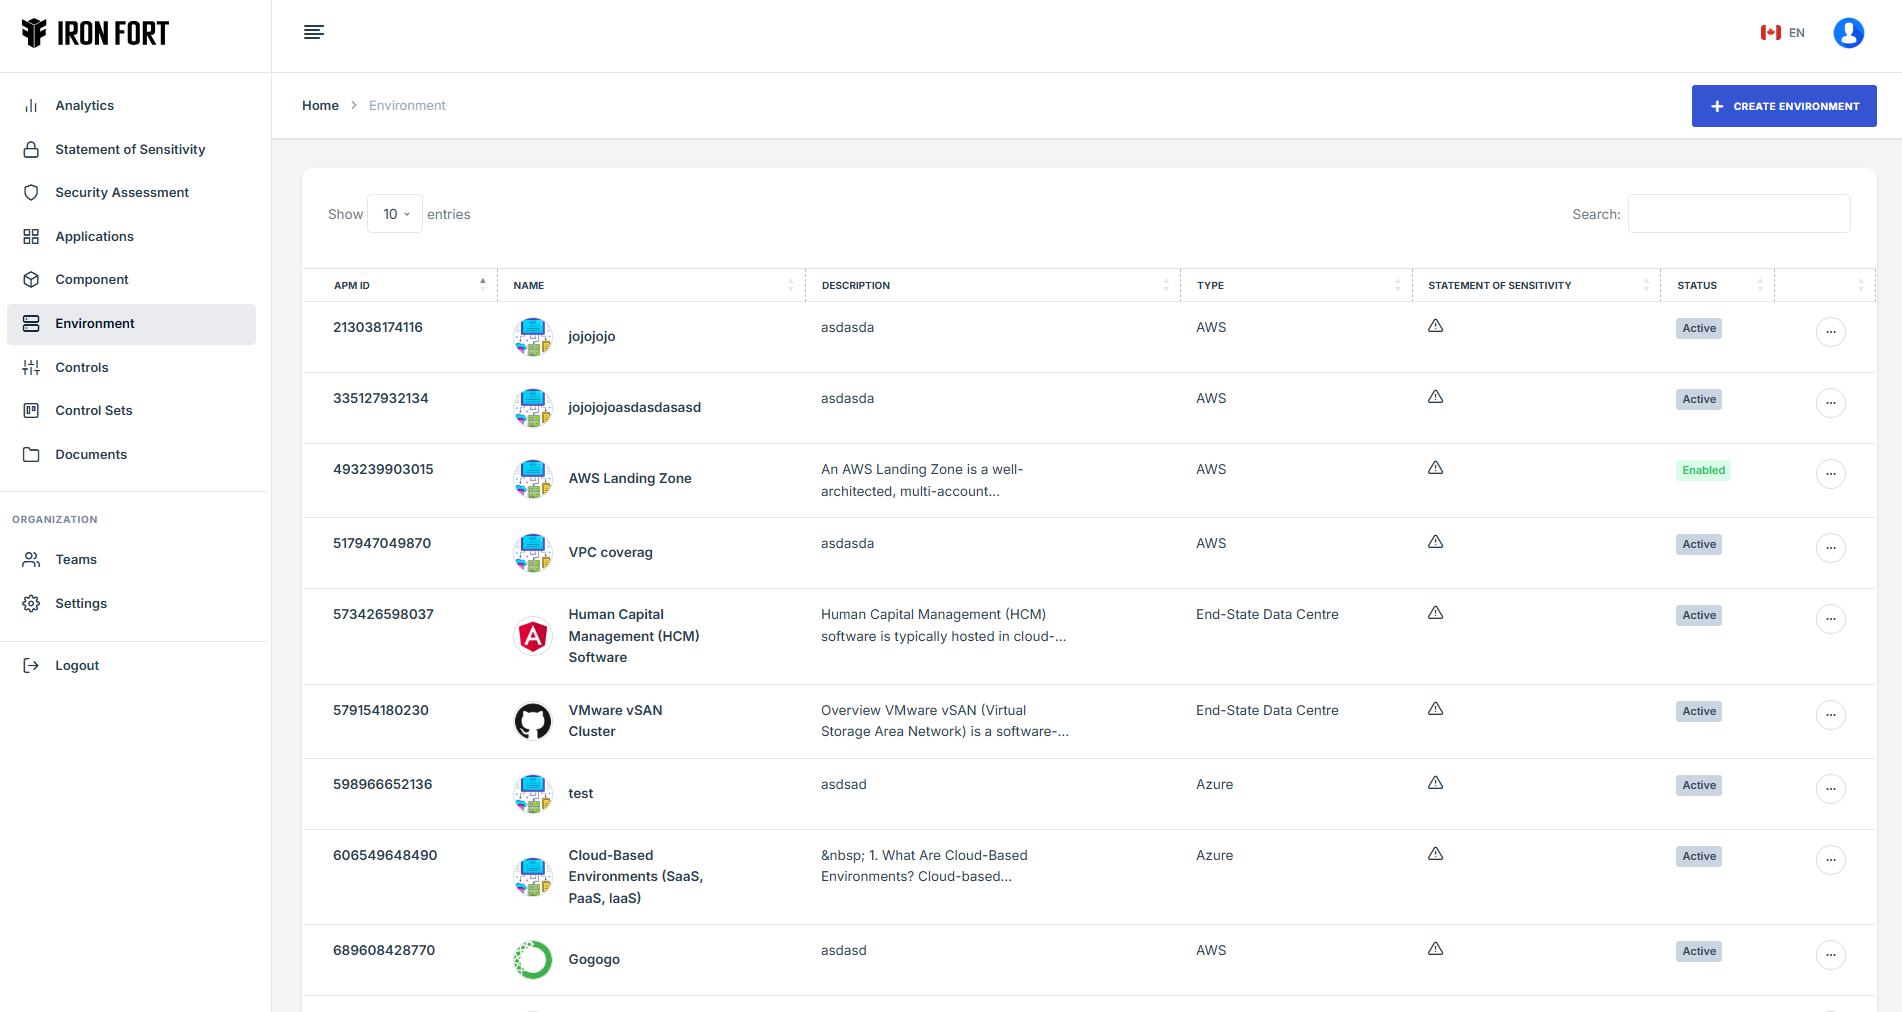Click the Human Capital Management Angular logo
Image resolution: width=1902 pixels, height=1012 pixels.
(533, 636)
